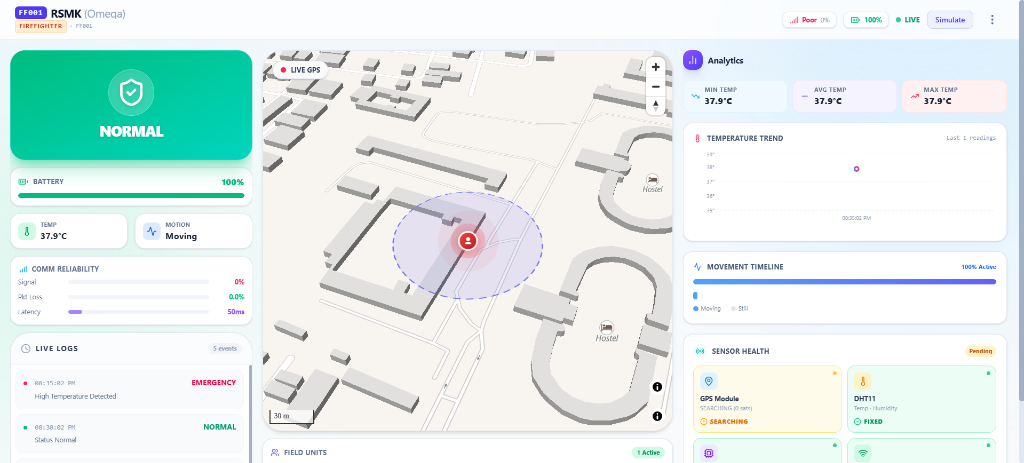Click the thermometer icon in TEMP card
Screen dimensions: 1024x463
(27, 231)
